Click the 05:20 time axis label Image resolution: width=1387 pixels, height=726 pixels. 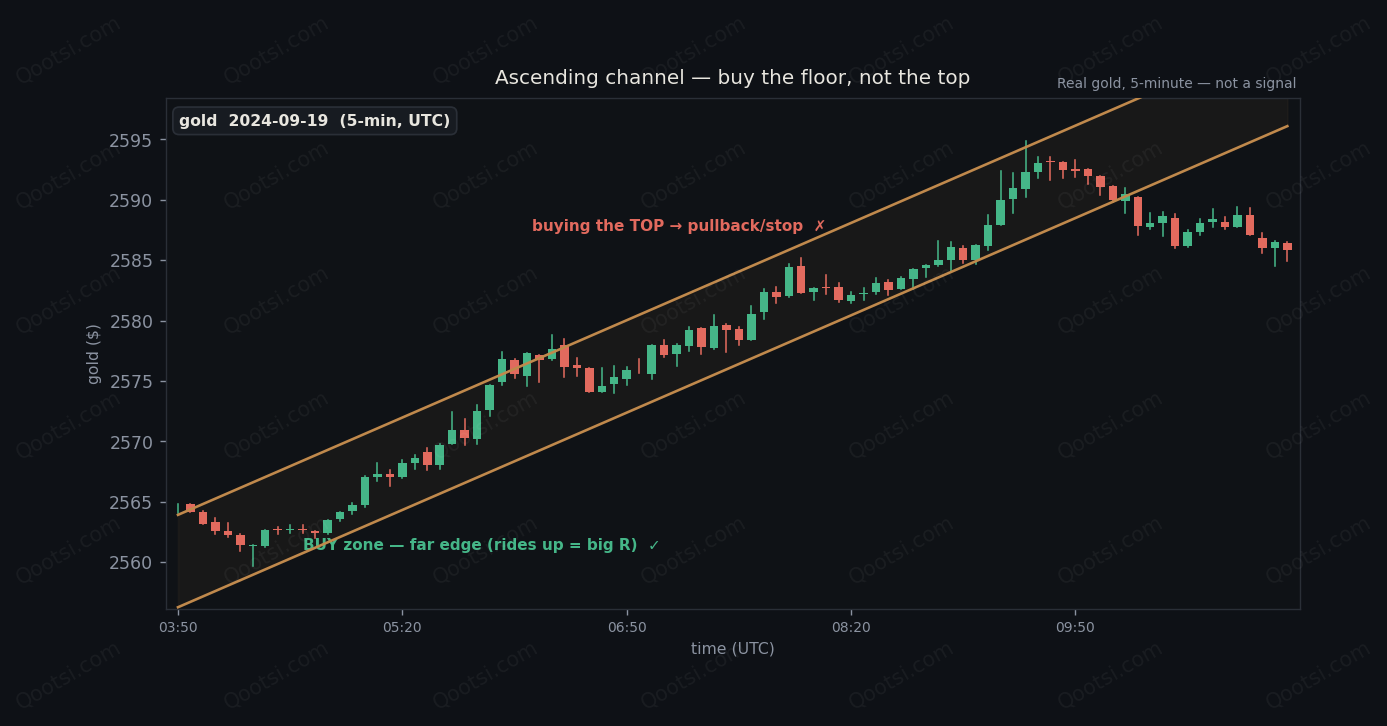pos(402,628)
